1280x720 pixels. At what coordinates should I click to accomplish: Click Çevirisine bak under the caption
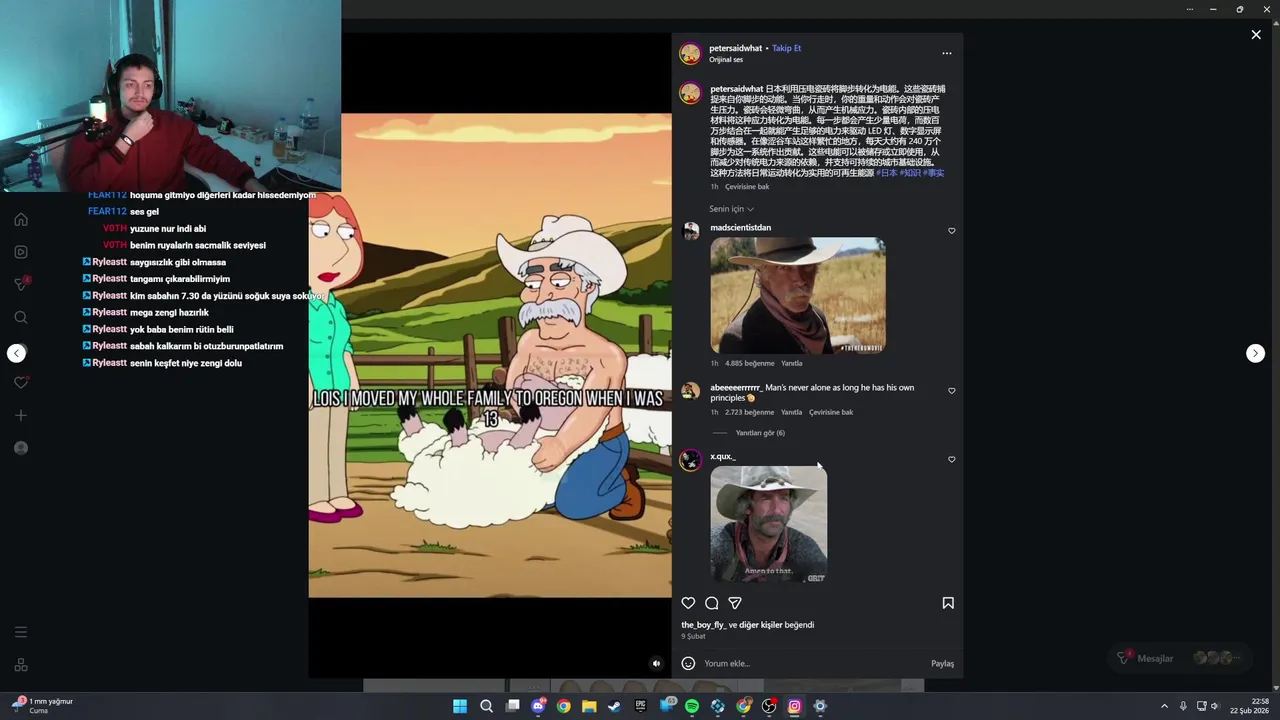click(x=747, y=187)
